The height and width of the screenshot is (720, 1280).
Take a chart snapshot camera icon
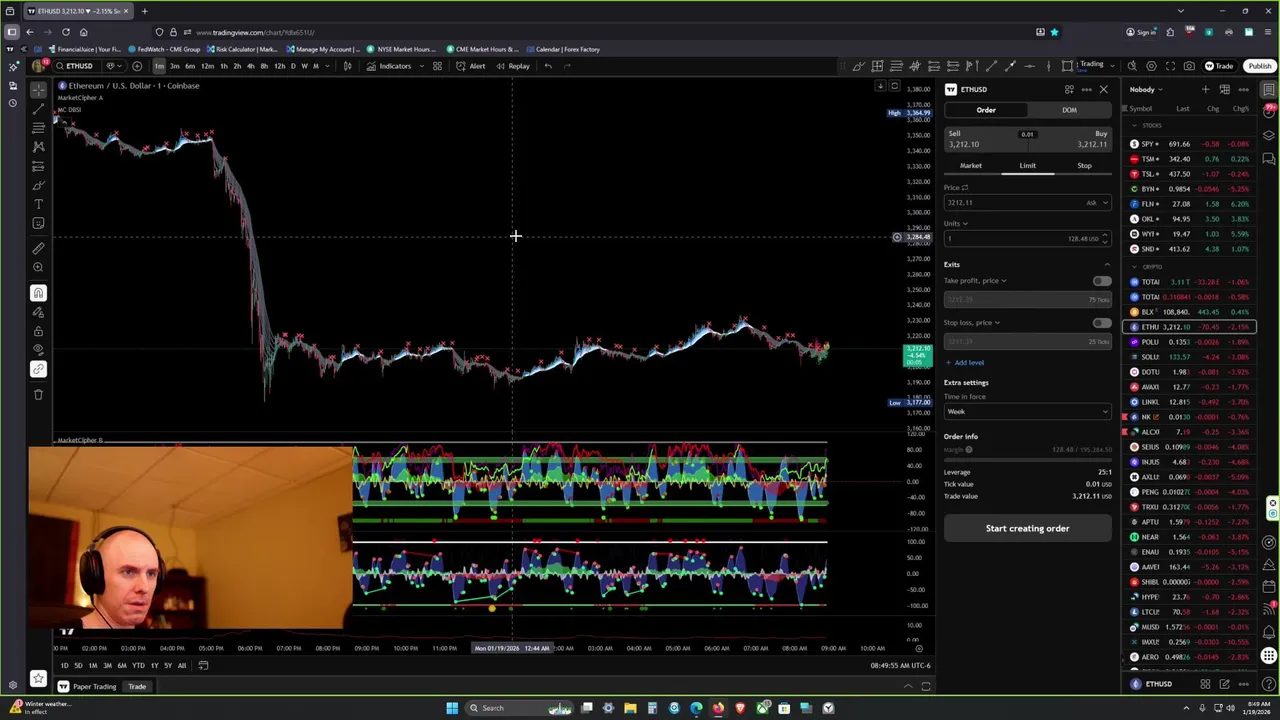coord(1189,66)
